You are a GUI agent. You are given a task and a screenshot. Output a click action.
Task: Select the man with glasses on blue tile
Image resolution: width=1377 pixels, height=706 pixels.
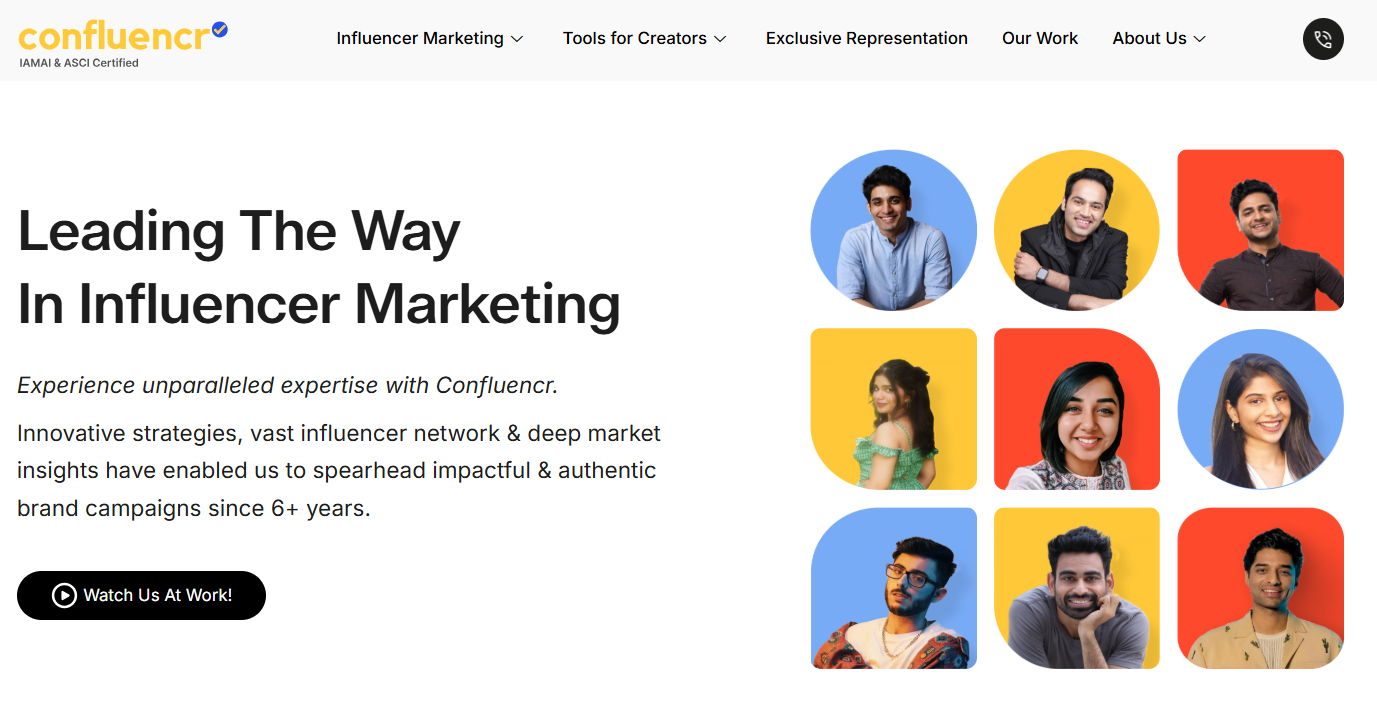(x=894, y=588)
